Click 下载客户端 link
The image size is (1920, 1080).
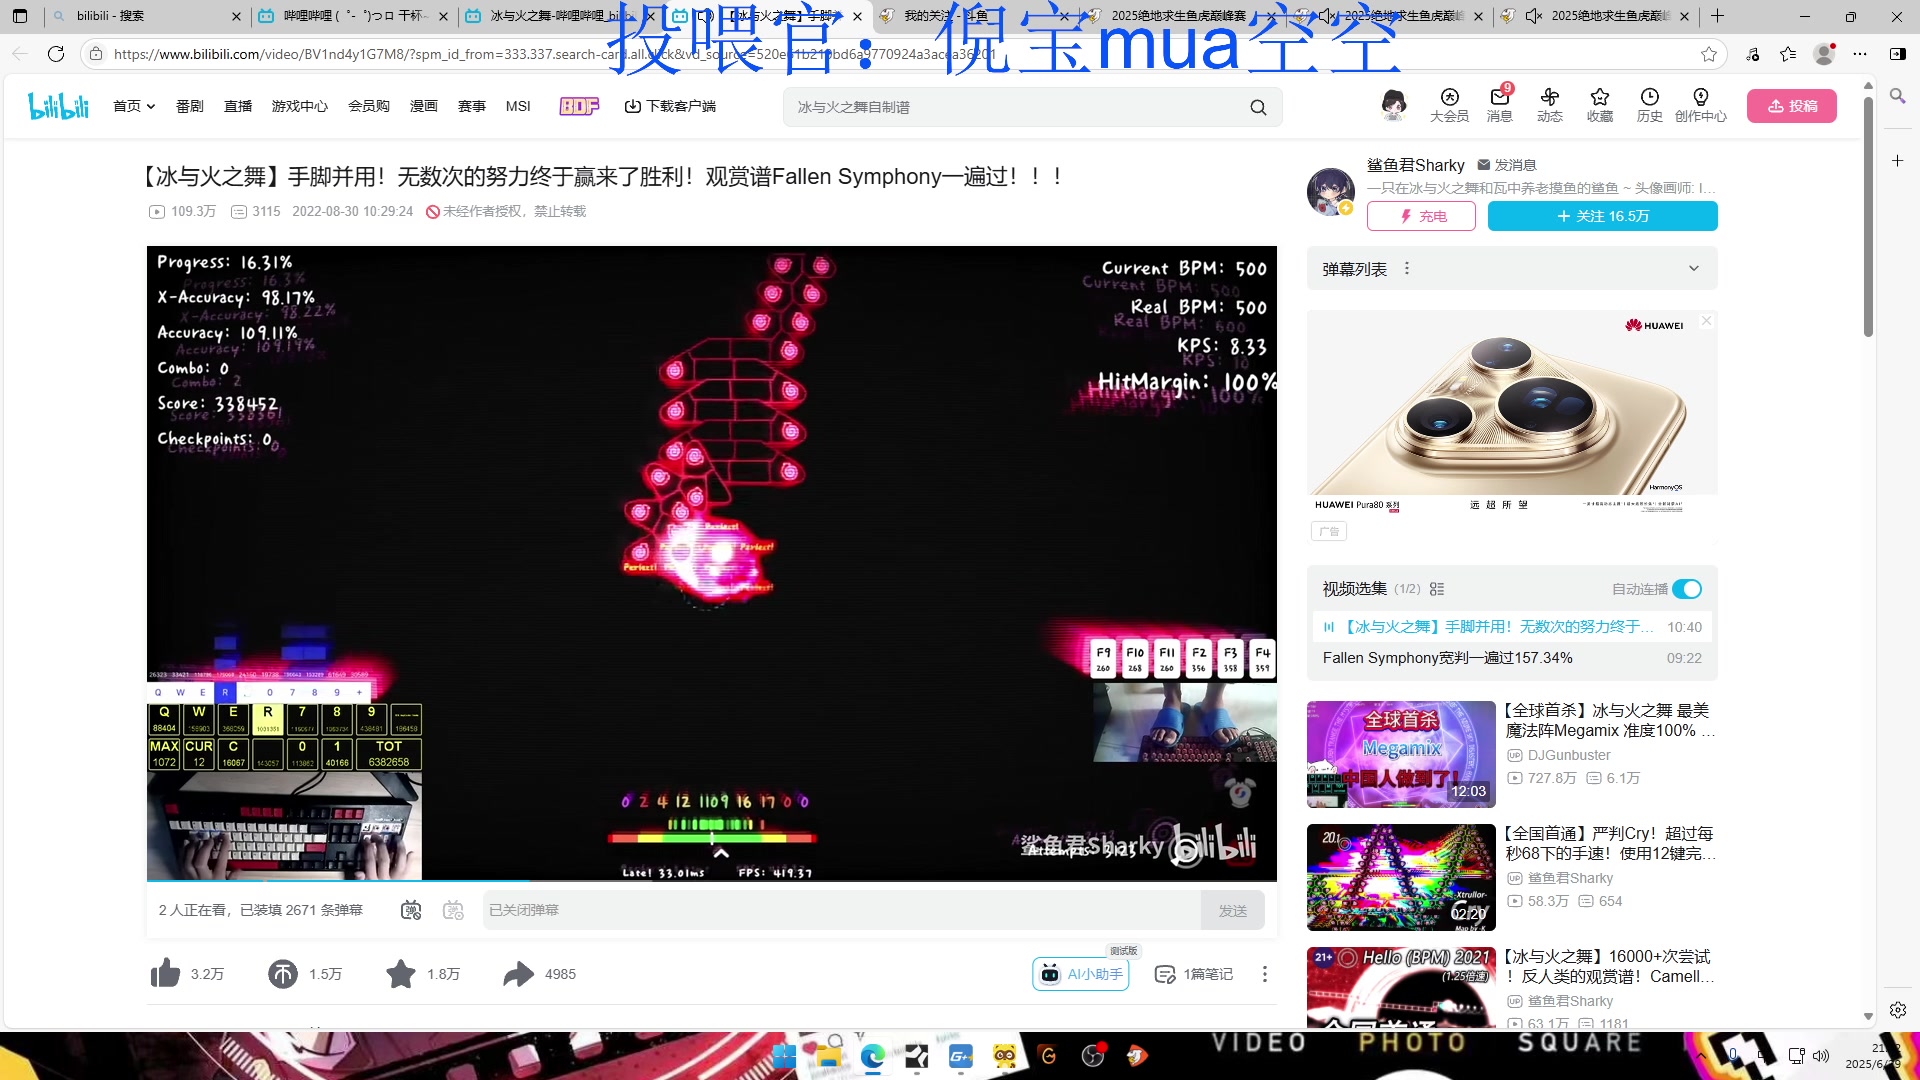click(x=670, y=106)
